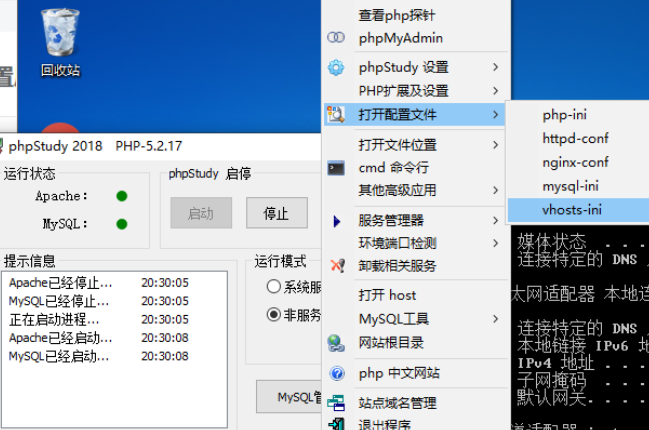This screenshot has height=430, width=649.
Task: Expand the MySQL工具 submenu arrow
Action: pos(495,319)
